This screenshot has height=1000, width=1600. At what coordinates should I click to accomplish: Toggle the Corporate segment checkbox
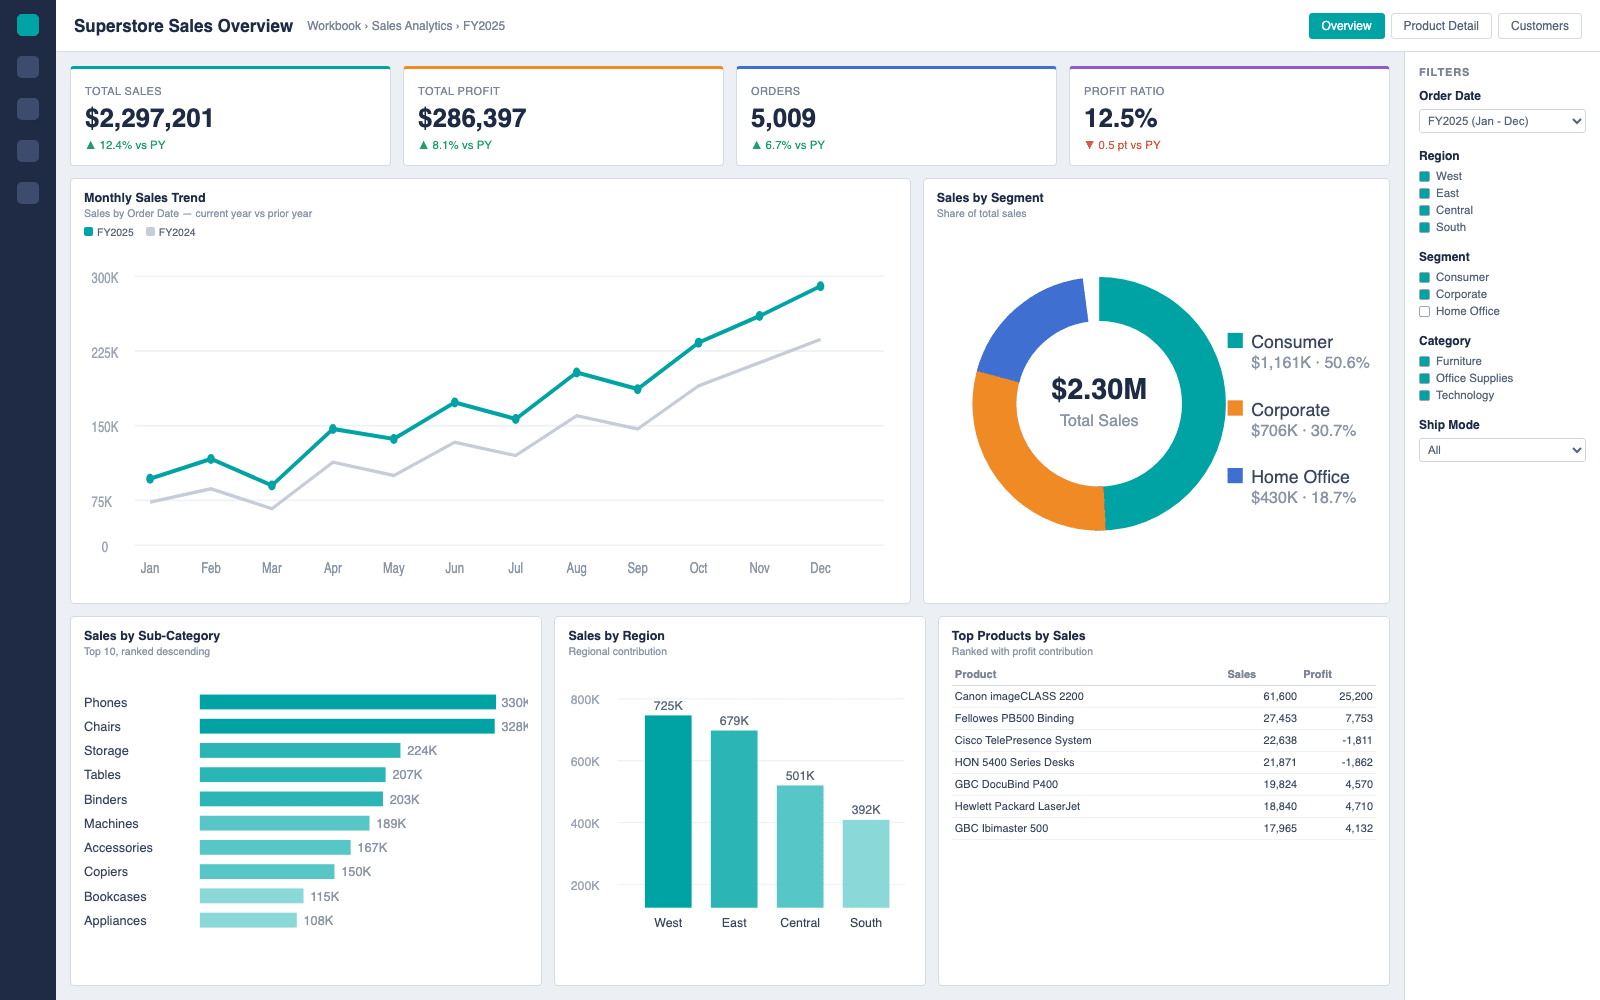coord(1425,294)
